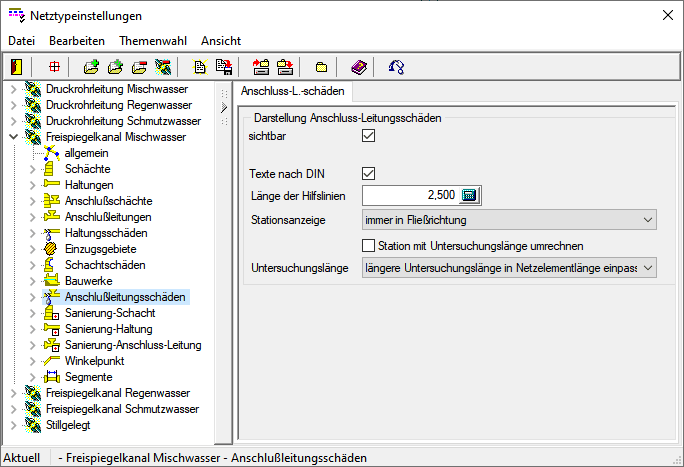Expand the Stillgelegt tree node
This screenshot has width=684, height=467.
click(13, 425)
